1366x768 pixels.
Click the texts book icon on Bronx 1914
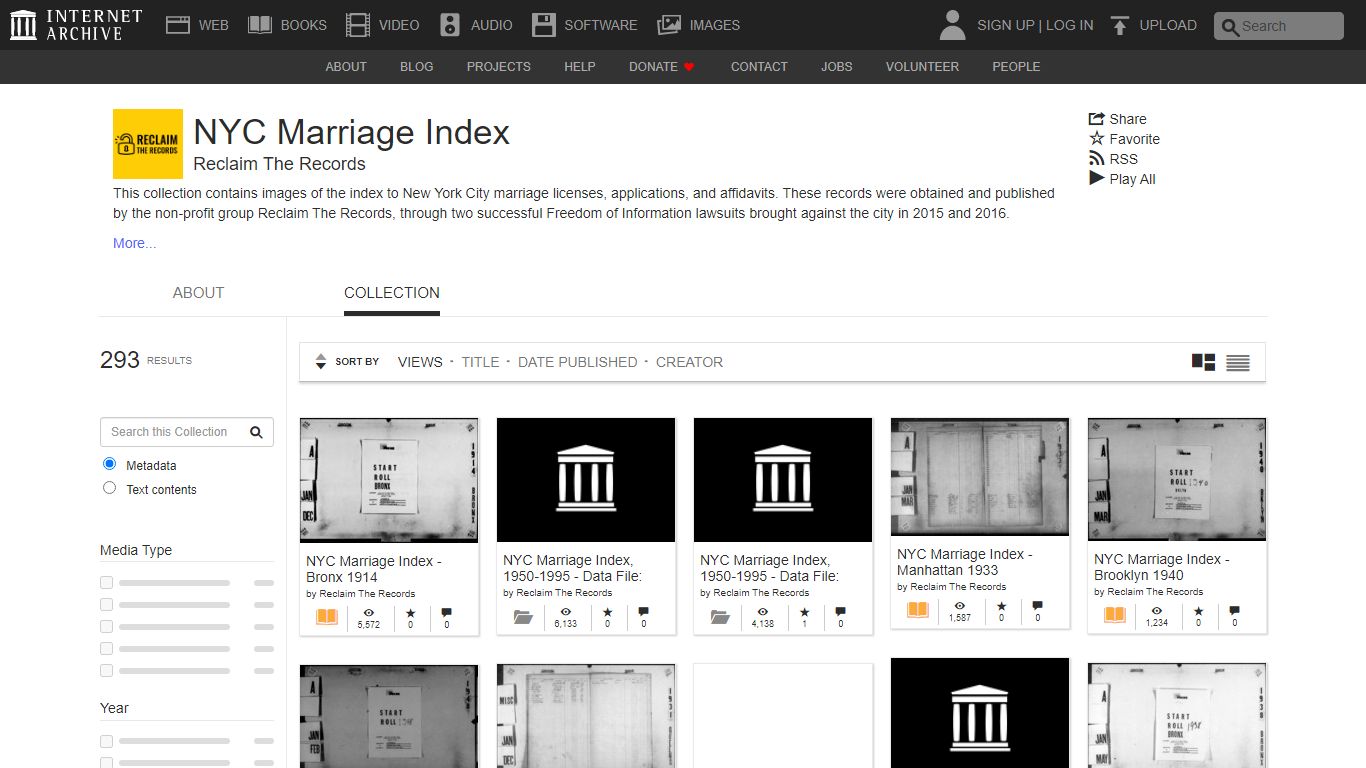pyautogui.click(x=327, y=617)
